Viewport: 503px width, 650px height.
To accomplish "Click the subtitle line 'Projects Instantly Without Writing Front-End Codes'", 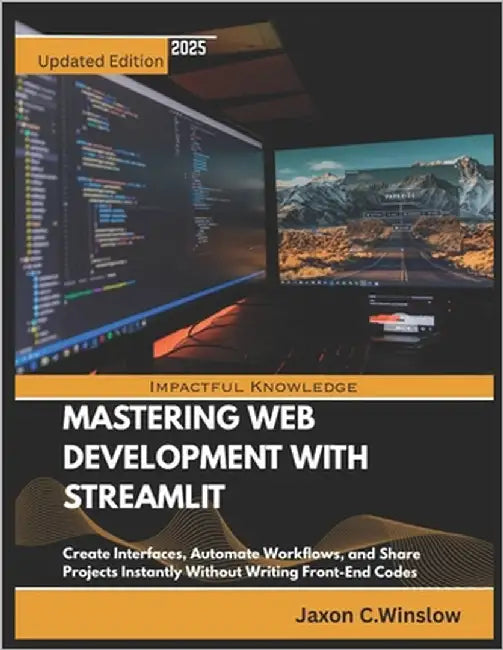I will pyautogui.click(x=240, y=572).
